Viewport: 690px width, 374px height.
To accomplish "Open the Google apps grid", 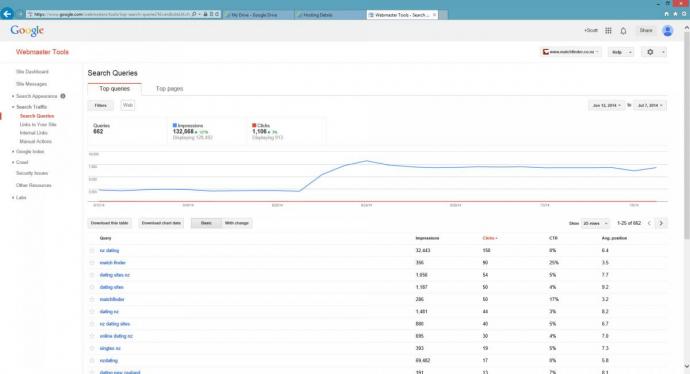I will point(608,30).
